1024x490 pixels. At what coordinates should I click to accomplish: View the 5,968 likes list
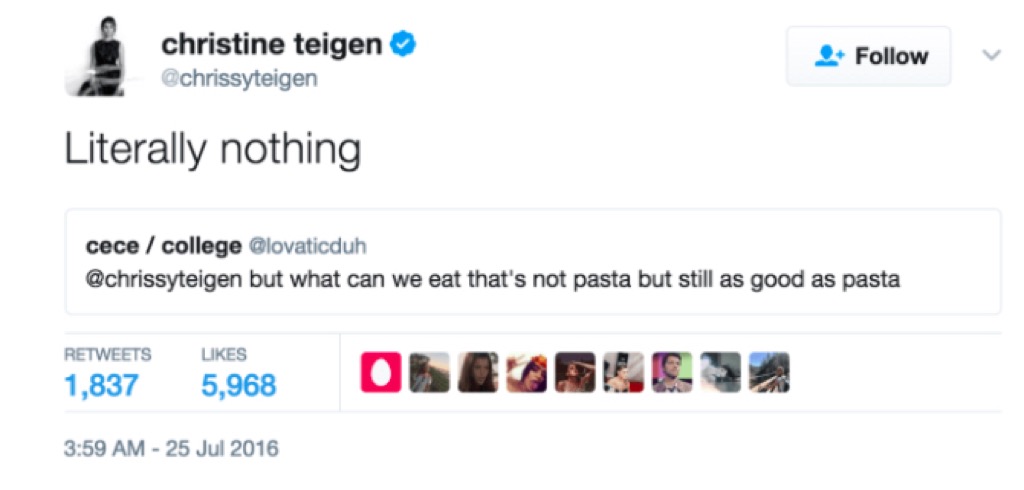pos(238,385)
